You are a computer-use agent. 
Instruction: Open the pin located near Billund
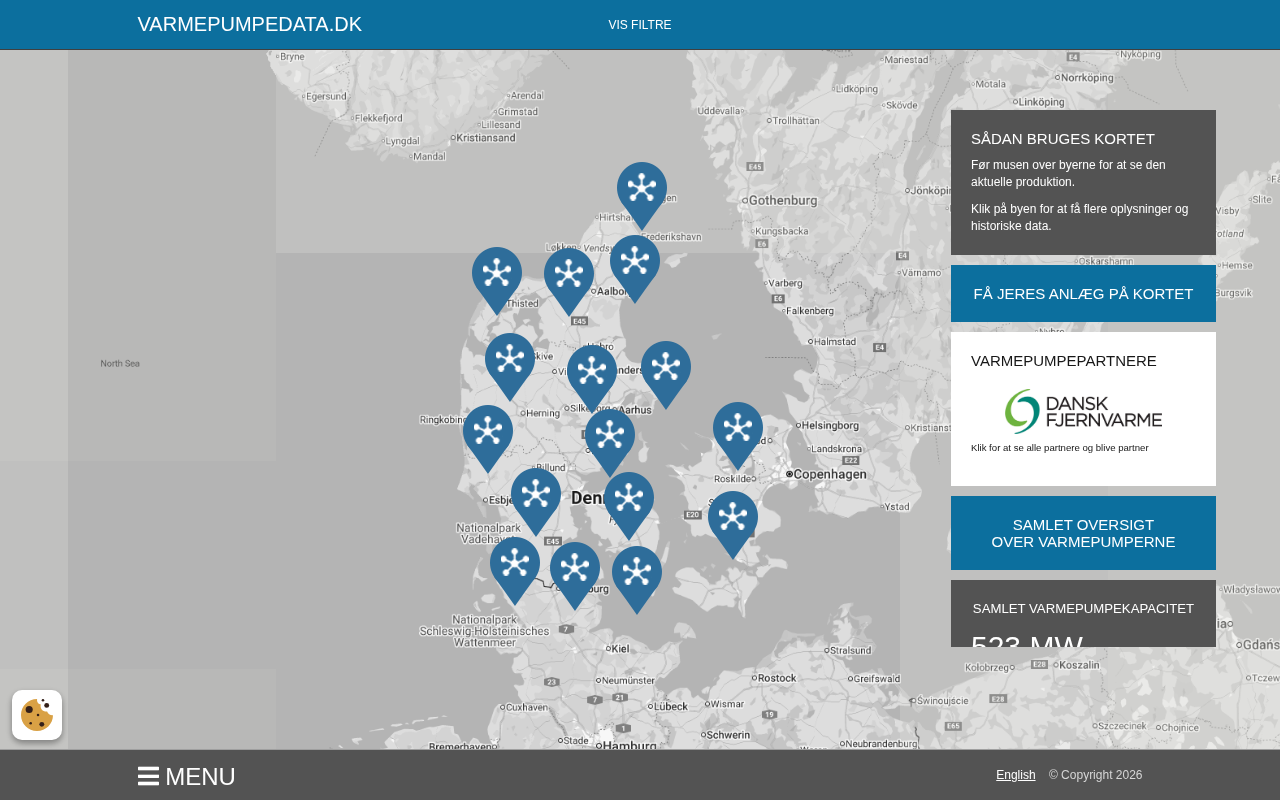coord(536,496)
